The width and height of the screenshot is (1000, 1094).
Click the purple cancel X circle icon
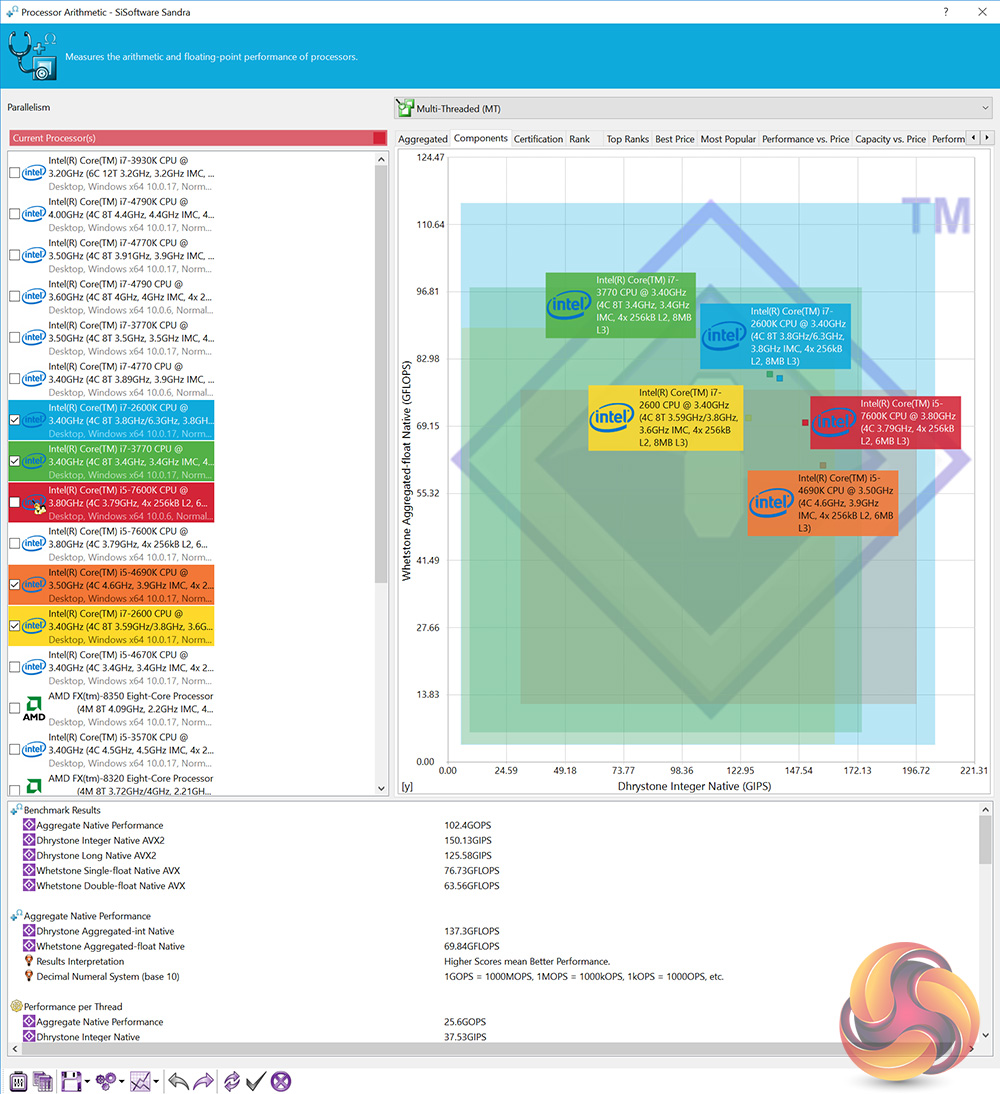pos(281,1081)
